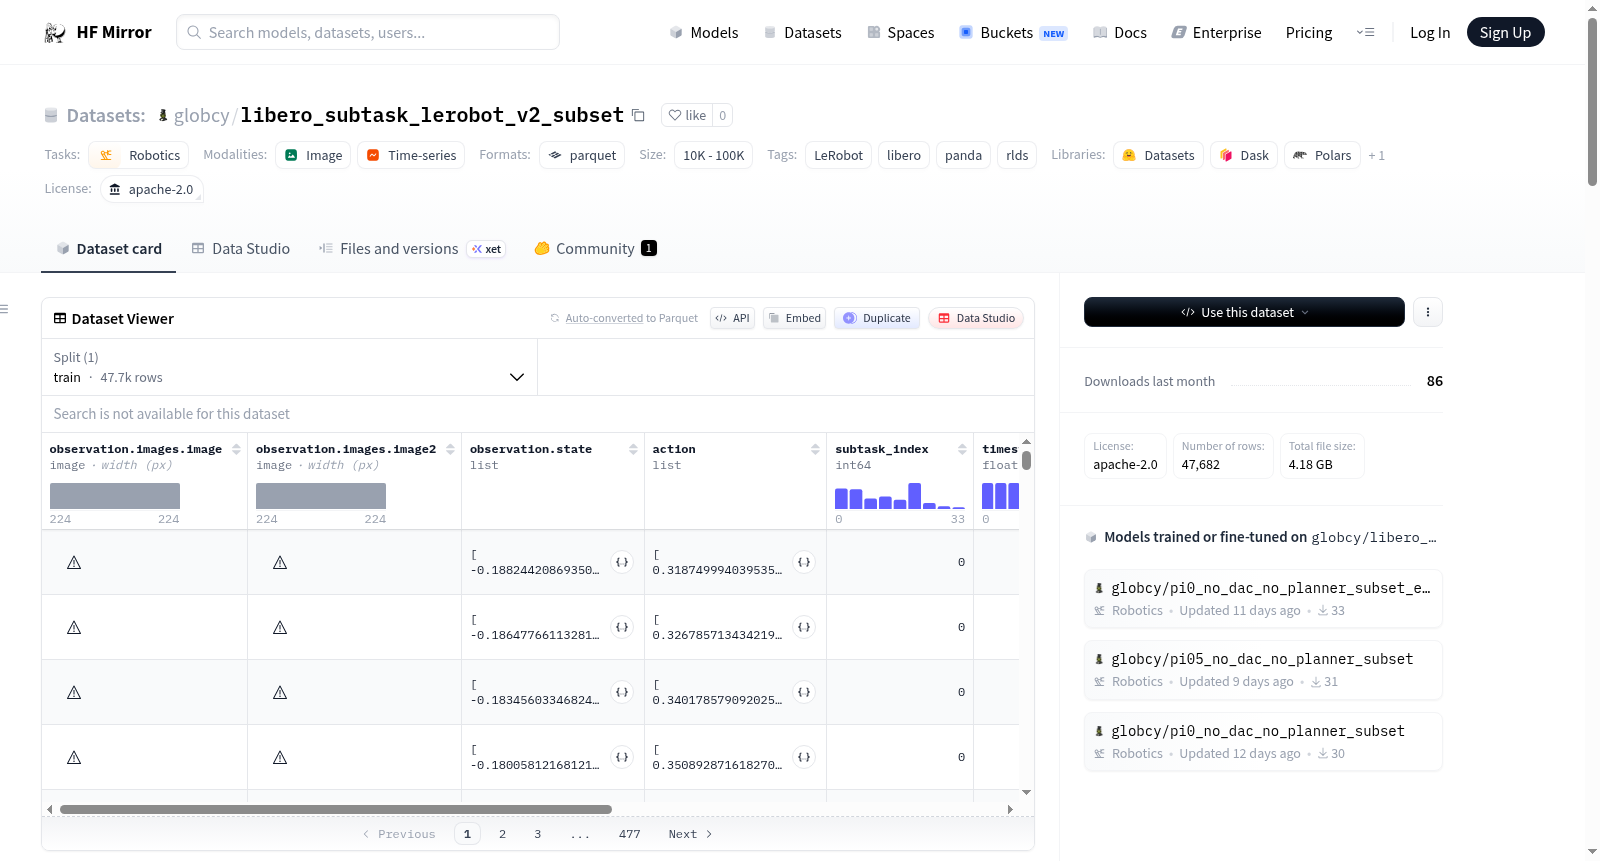Sort by the observation.images.image2 column
Viewport: 1600px width, 861px height.
click(x=450, y=449)
